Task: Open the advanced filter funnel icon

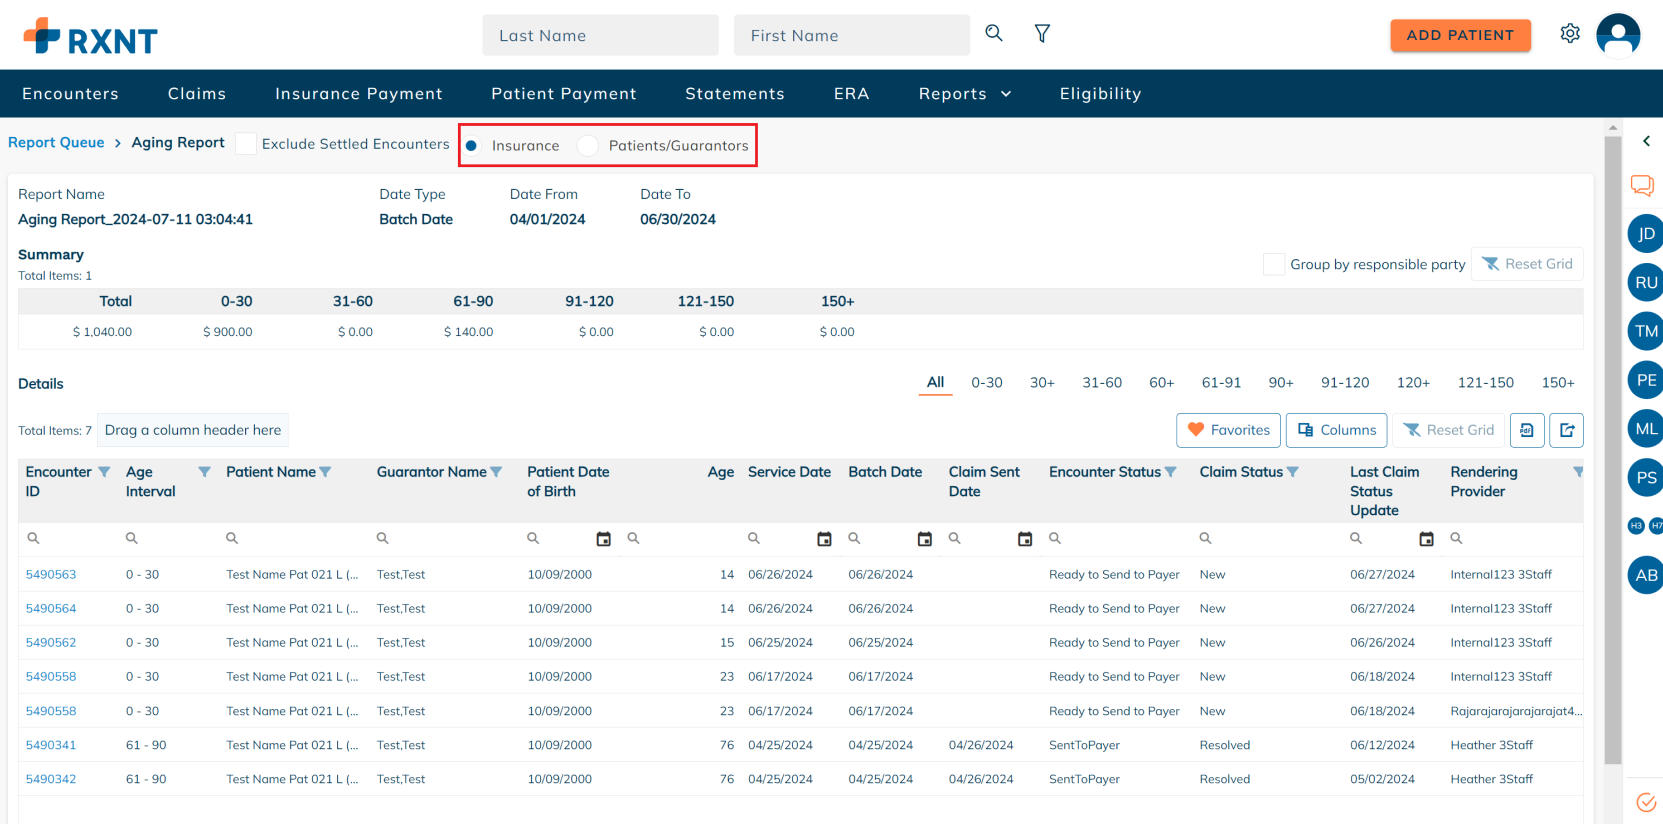Action: pos(1042,34)
